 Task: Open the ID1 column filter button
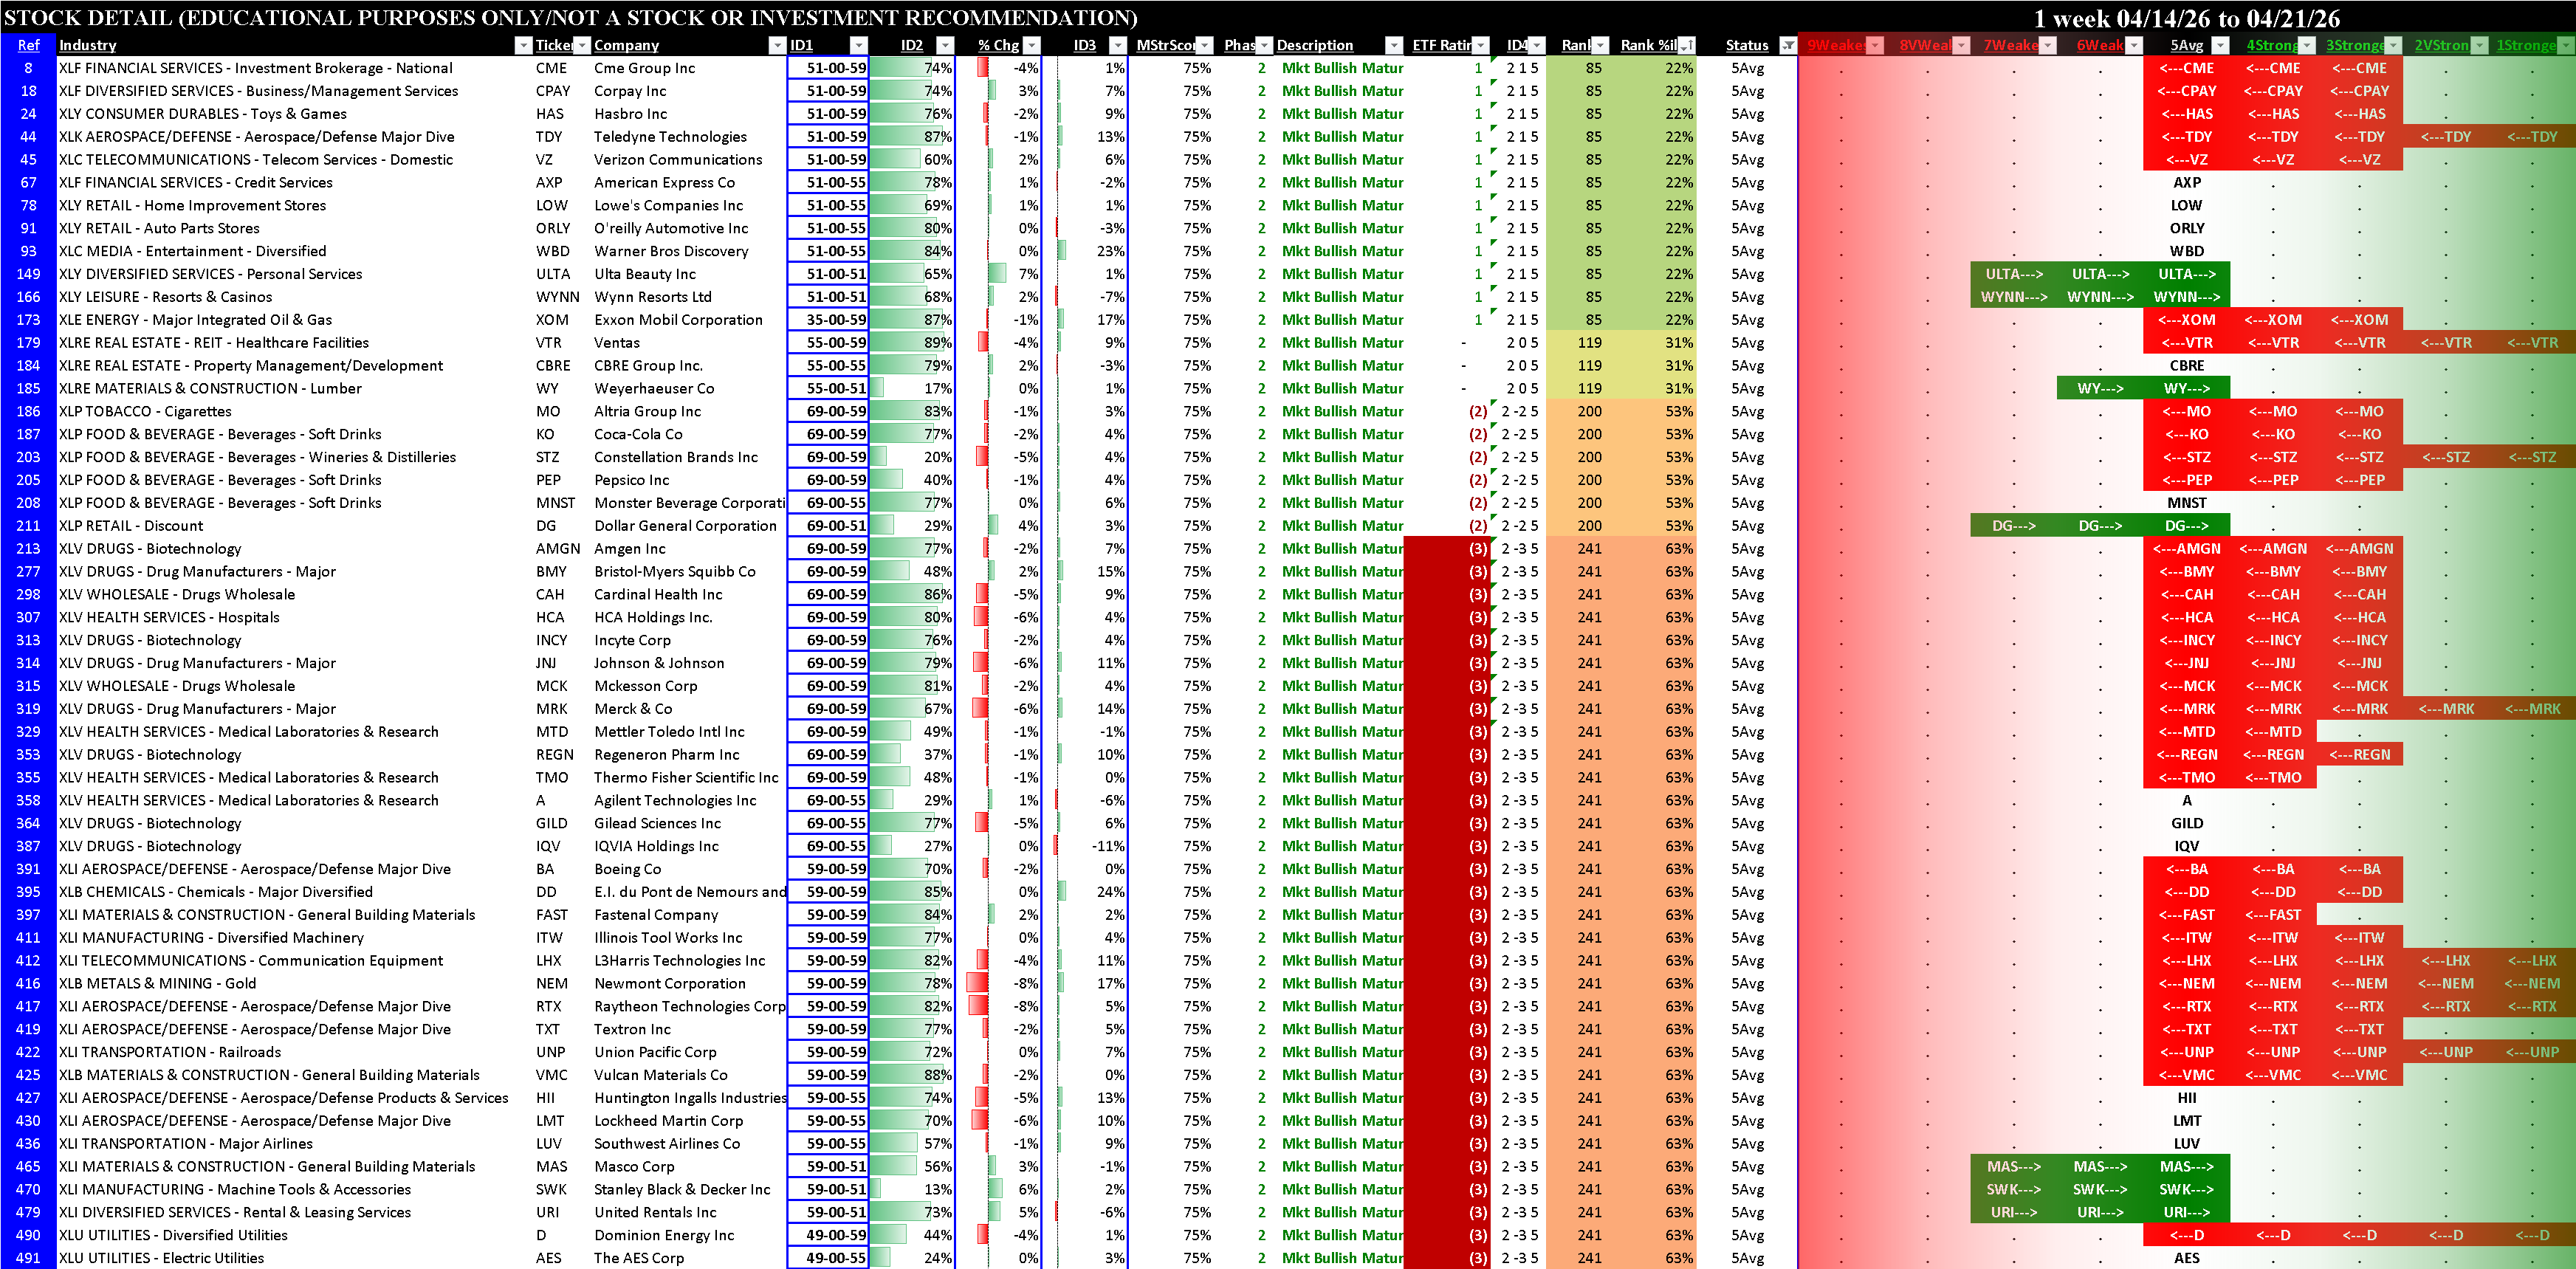click(858, 45)
